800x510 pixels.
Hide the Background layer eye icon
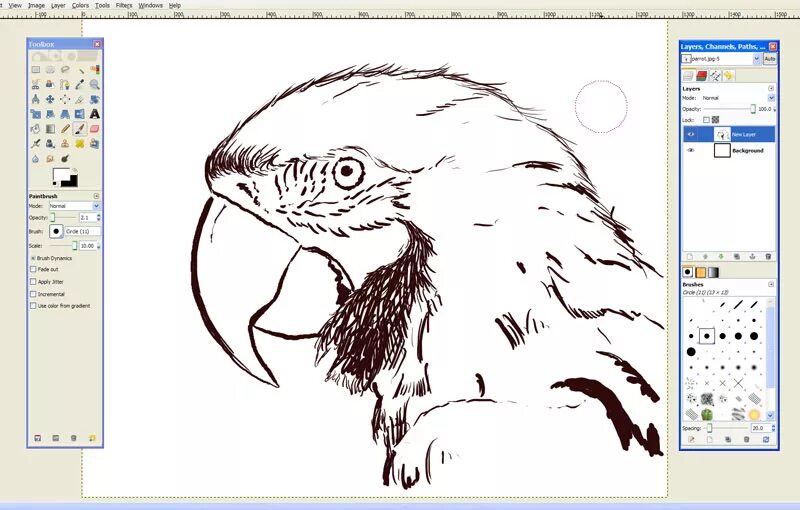[x=690, y=150]
